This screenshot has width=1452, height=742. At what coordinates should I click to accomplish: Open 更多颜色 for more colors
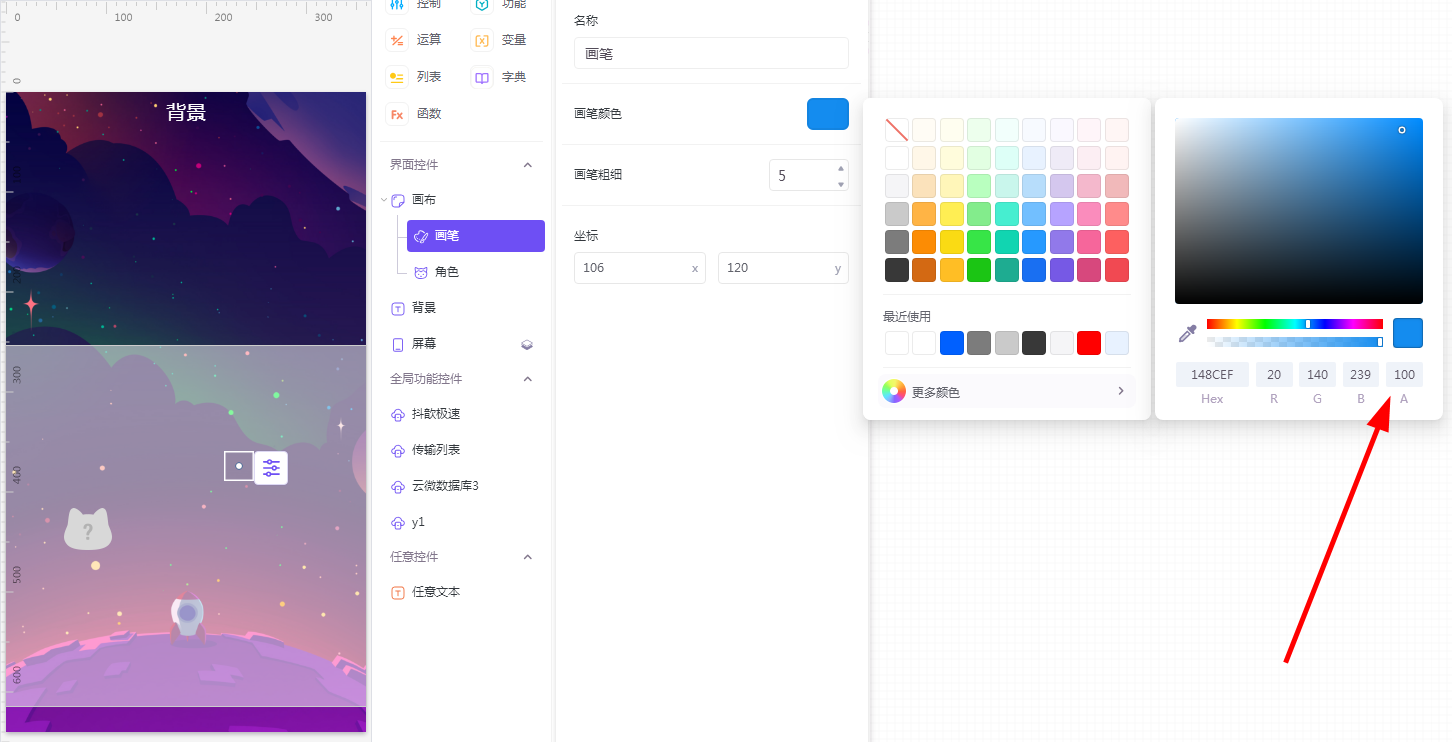(x=1005, y=392)
